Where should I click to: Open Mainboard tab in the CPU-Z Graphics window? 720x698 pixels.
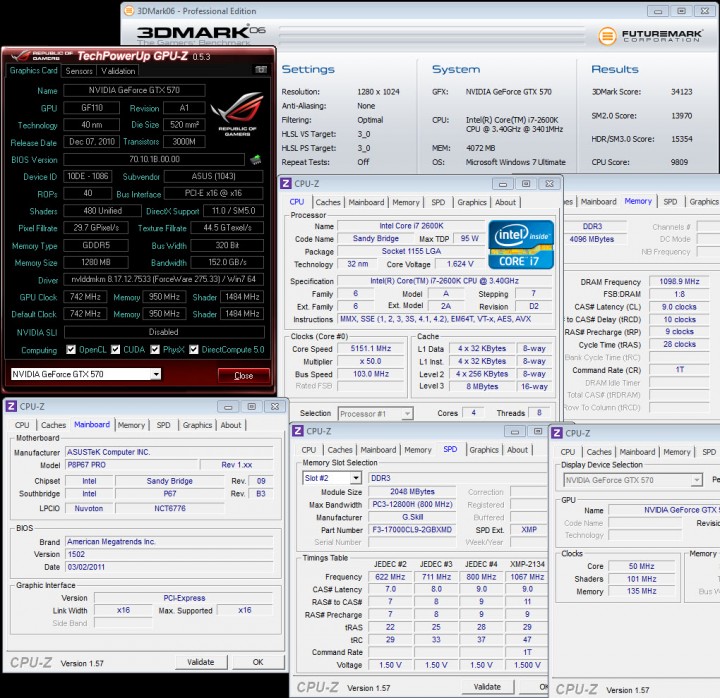point(637,452)
